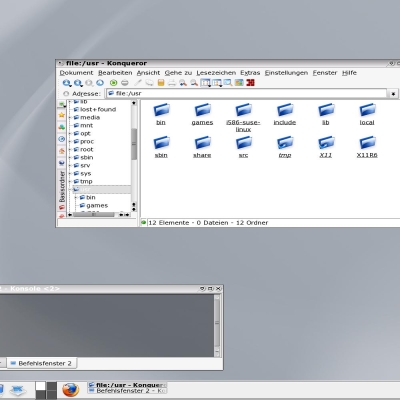Open the games folder icon in main view
Screen dimensions: 400x400
(203, 110)
